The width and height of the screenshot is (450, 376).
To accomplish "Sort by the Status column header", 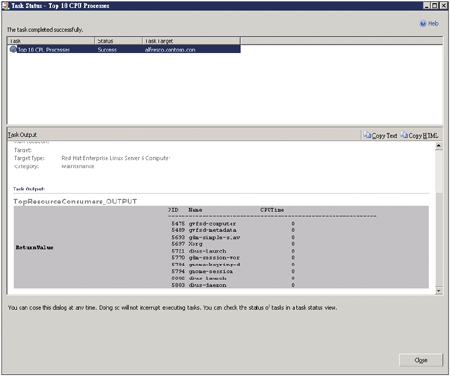I will 118,41.
